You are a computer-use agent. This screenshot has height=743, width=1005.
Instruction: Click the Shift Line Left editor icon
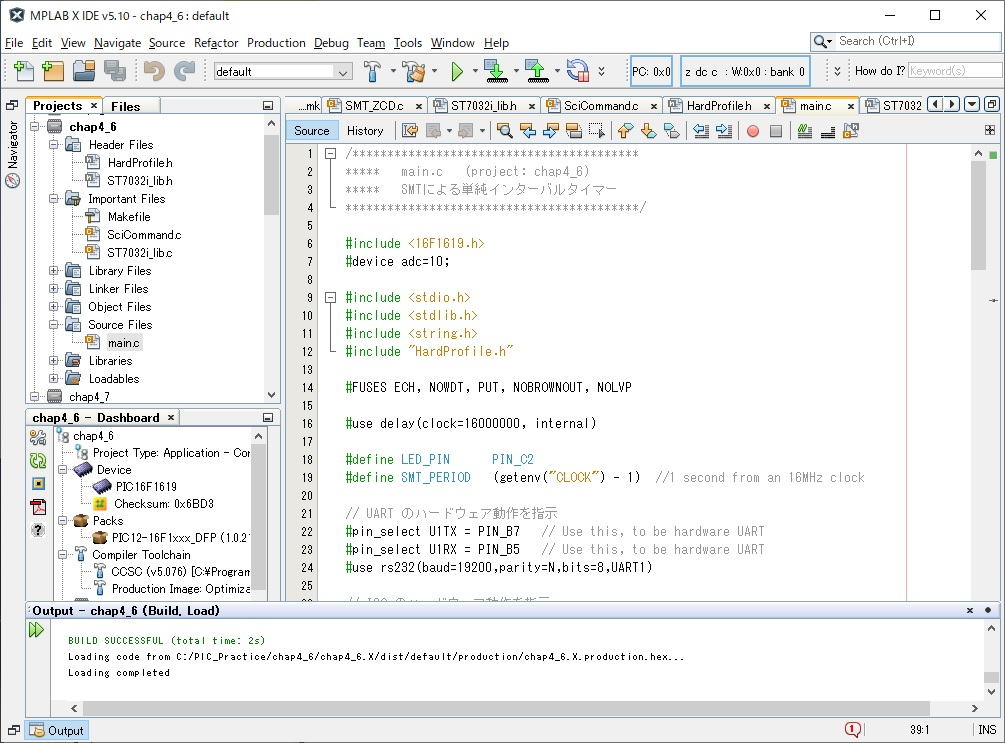click(x=701, y=131)
